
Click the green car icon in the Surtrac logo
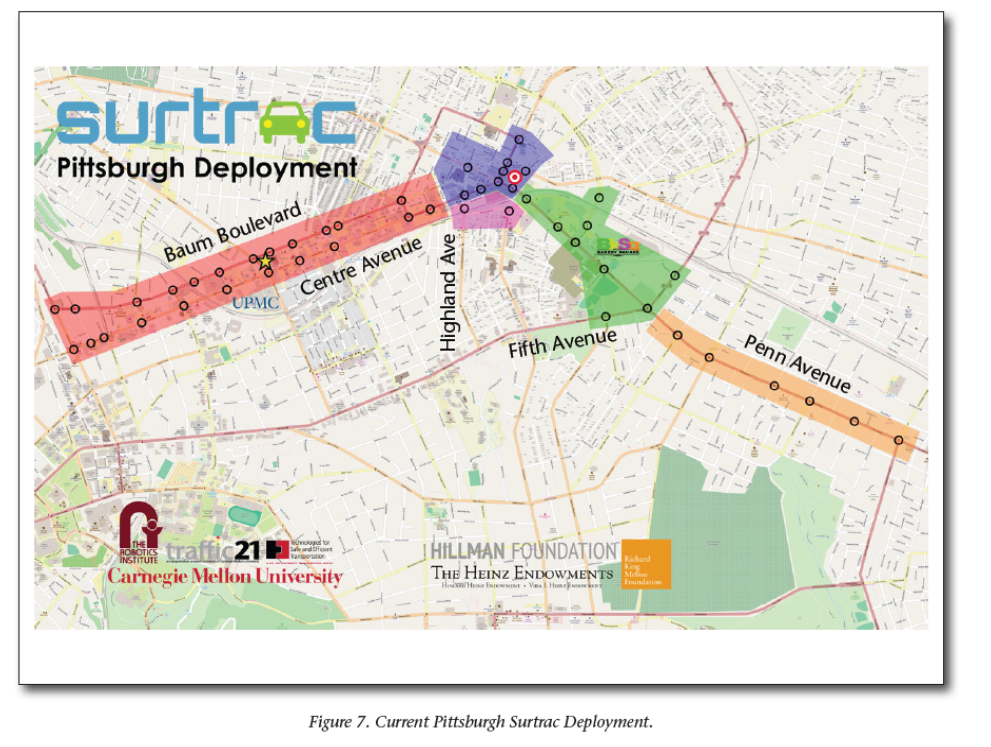(285, 121)
